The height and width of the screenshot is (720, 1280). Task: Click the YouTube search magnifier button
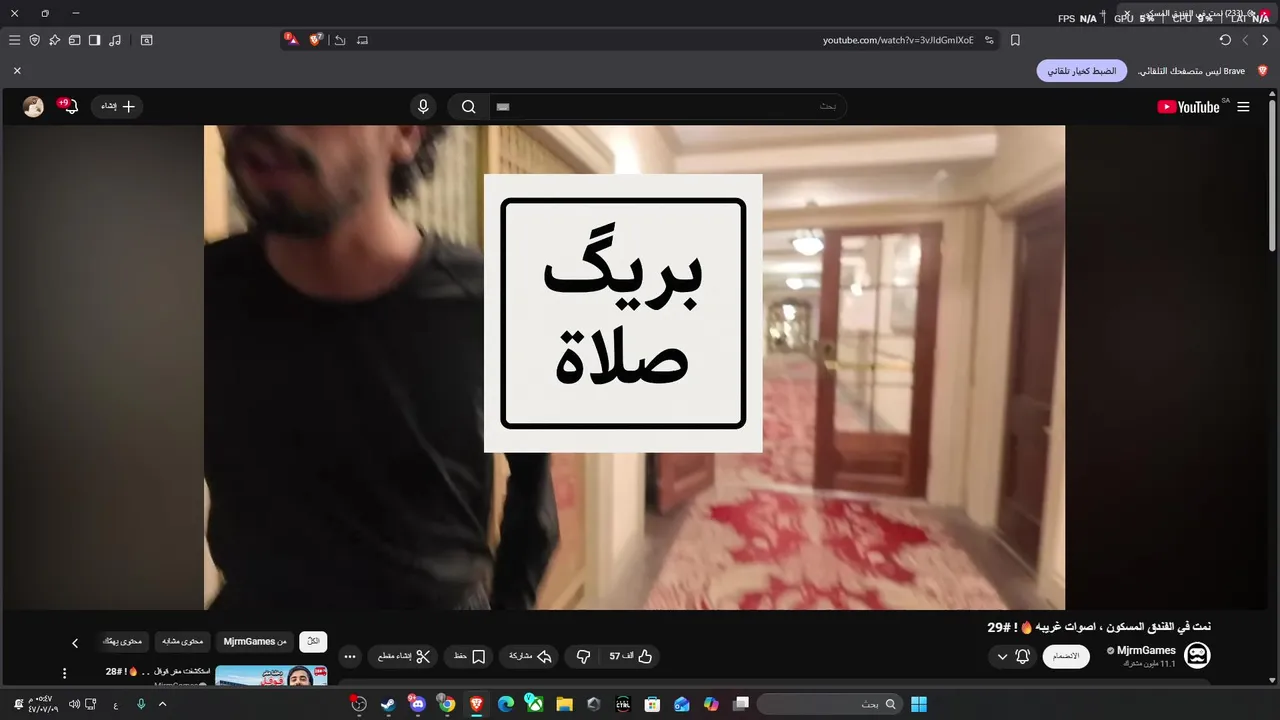point(468,106)
